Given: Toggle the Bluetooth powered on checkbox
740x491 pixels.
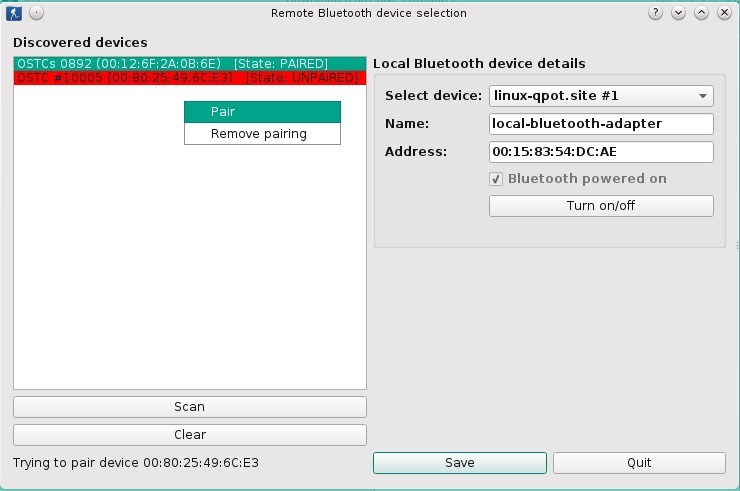Looking at the screenshot, I should (x=496, y=179).
